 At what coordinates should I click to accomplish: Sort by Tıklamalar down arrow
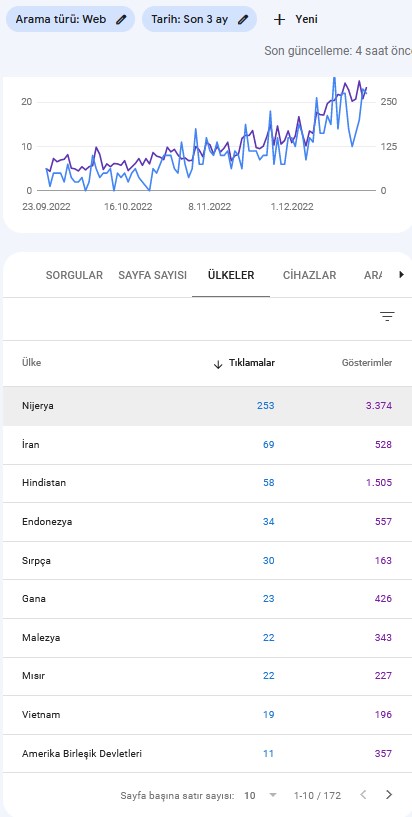click(218, 364)
